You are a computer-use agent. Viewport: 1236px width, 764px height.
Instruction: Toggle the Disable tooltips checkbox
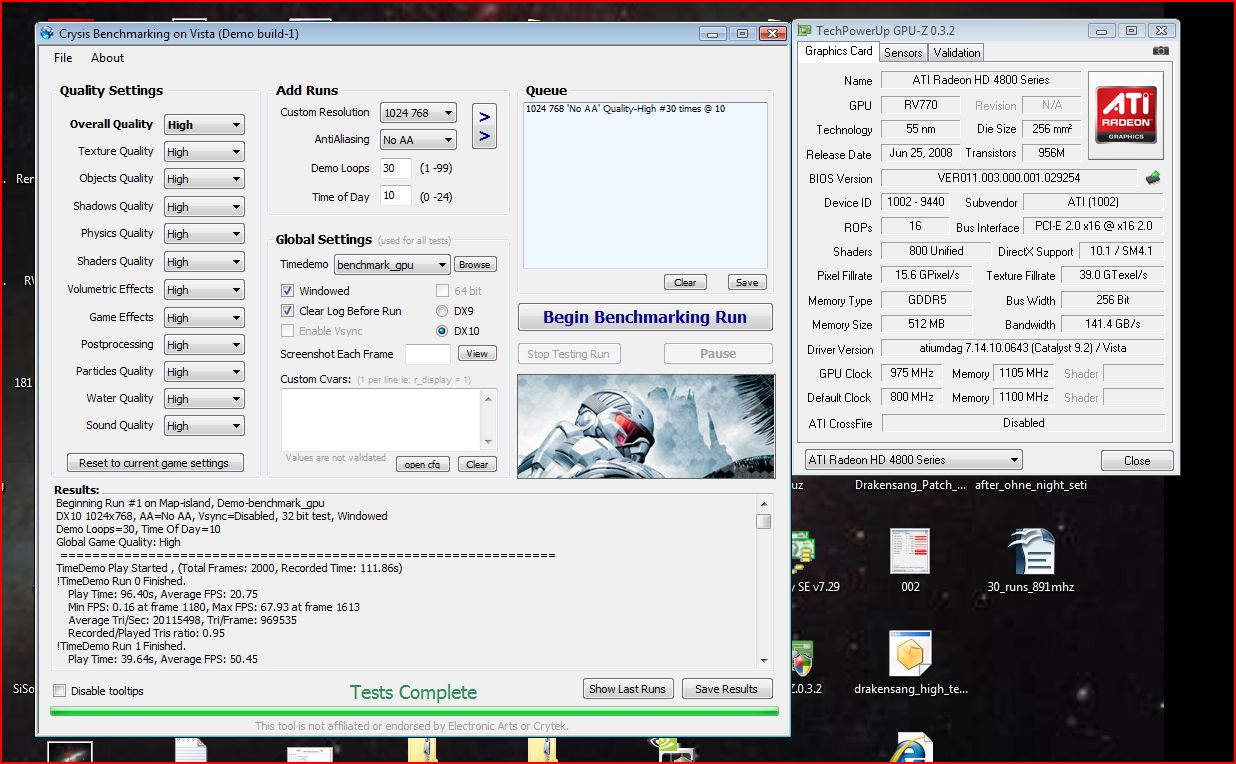click(59, 691)
